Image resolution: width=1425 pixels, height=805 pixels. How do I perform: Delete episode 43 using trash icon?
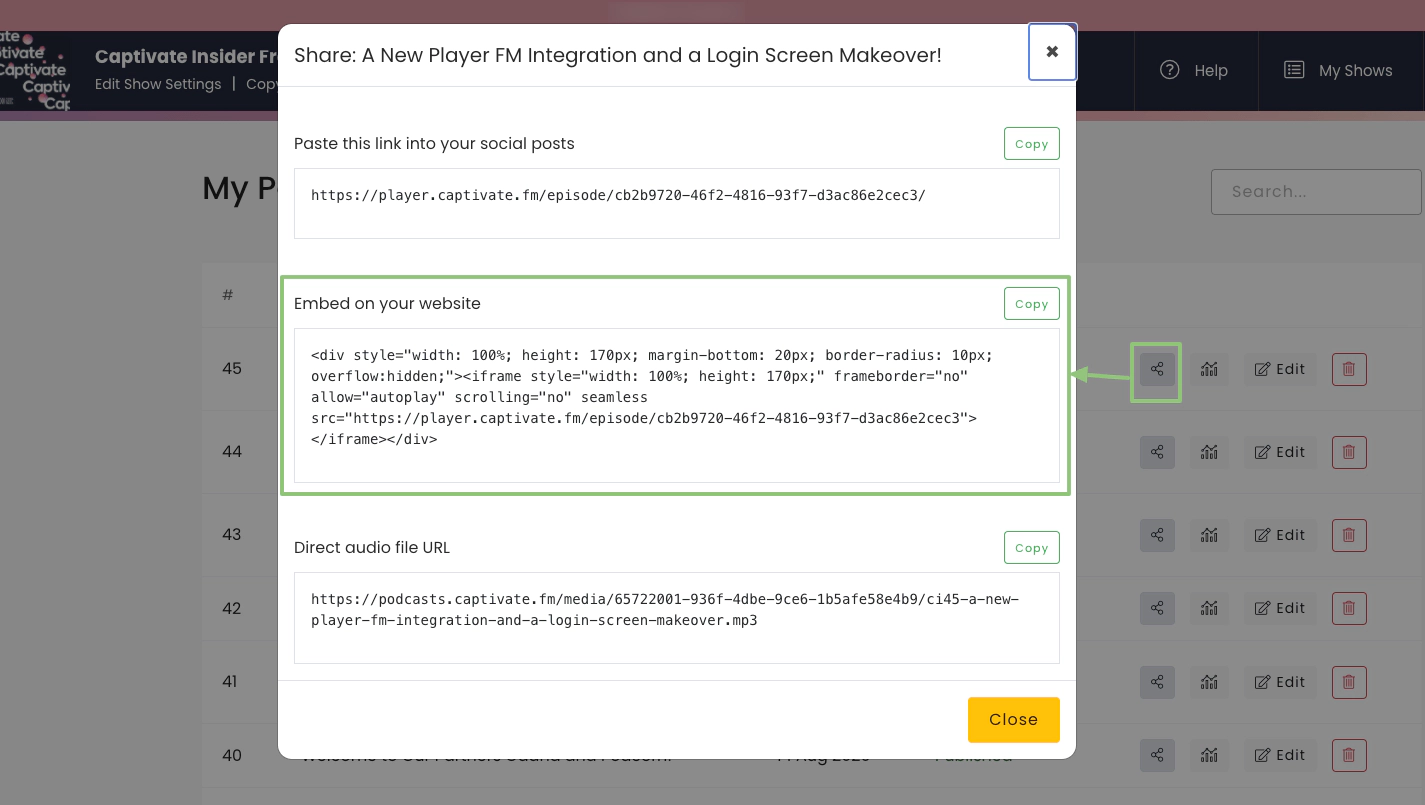pyautogui.click(x=1348, y=535)
